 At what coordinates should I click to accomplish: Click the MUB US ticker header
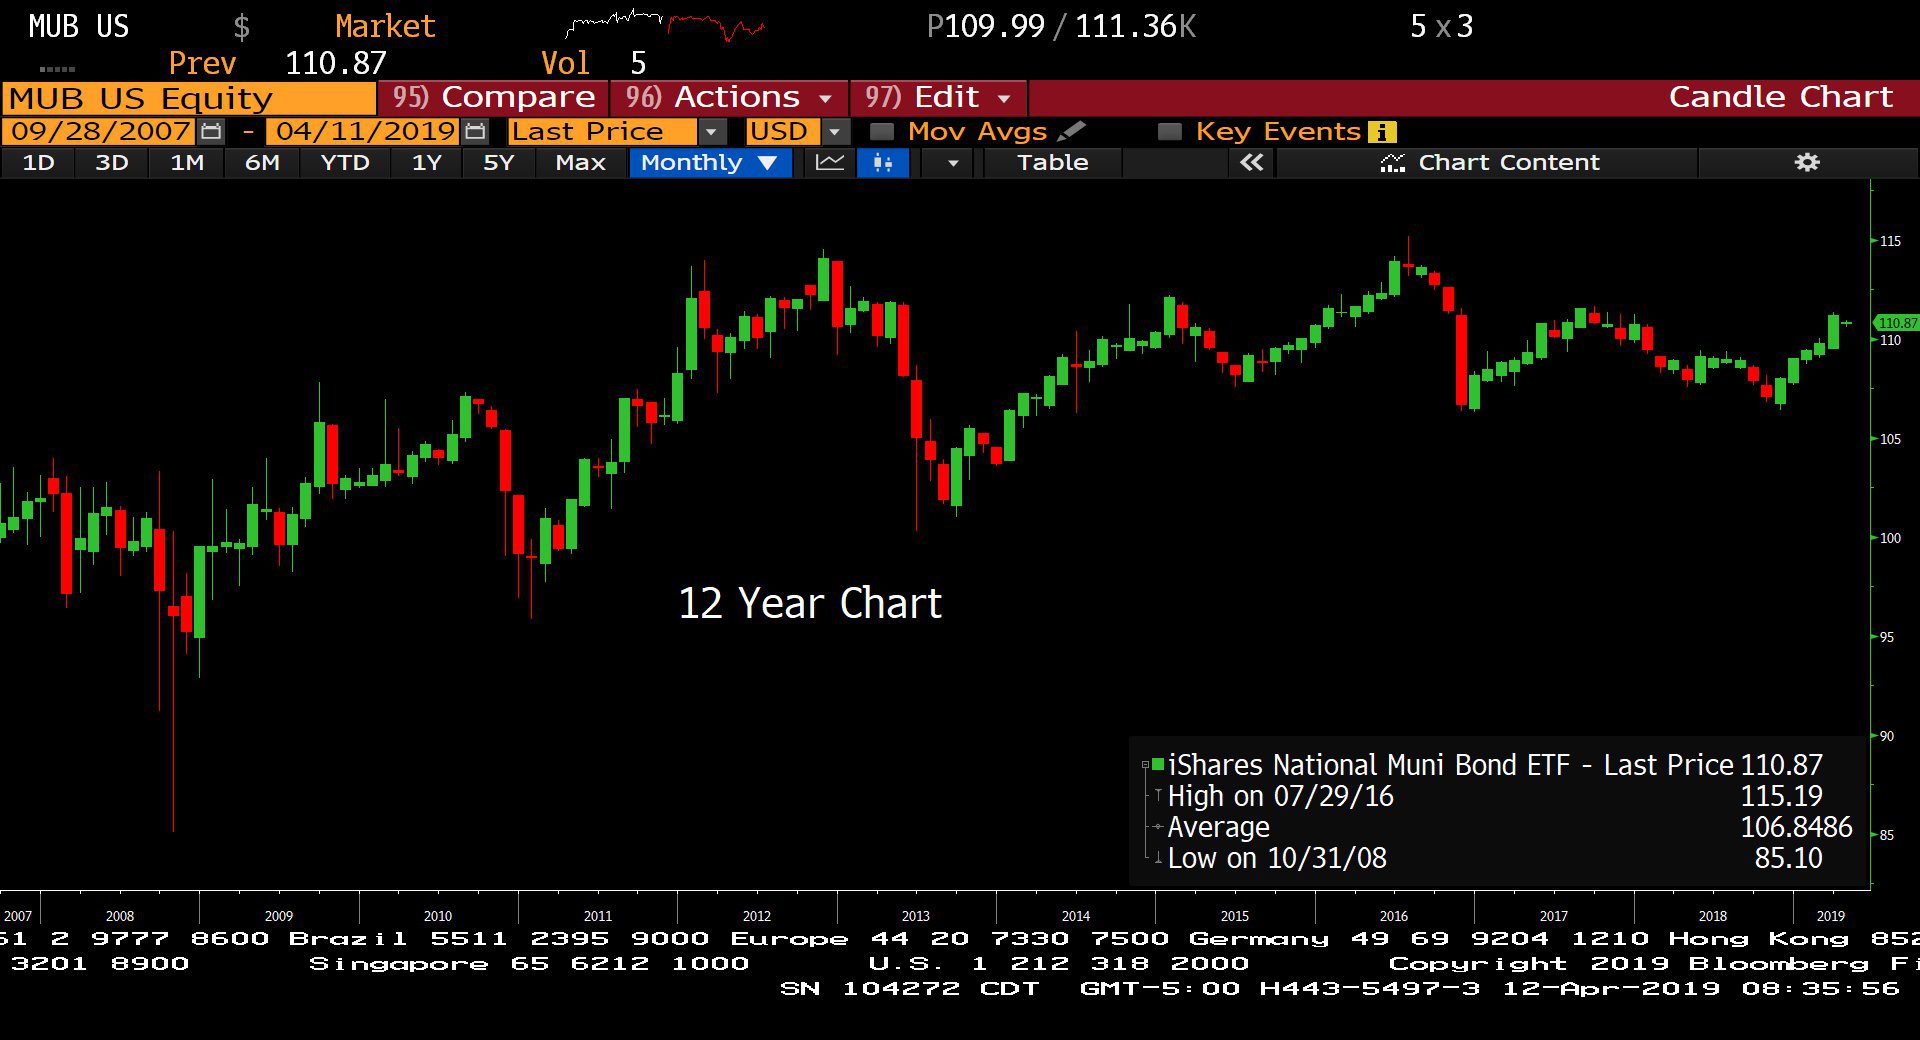coord(79,26)
